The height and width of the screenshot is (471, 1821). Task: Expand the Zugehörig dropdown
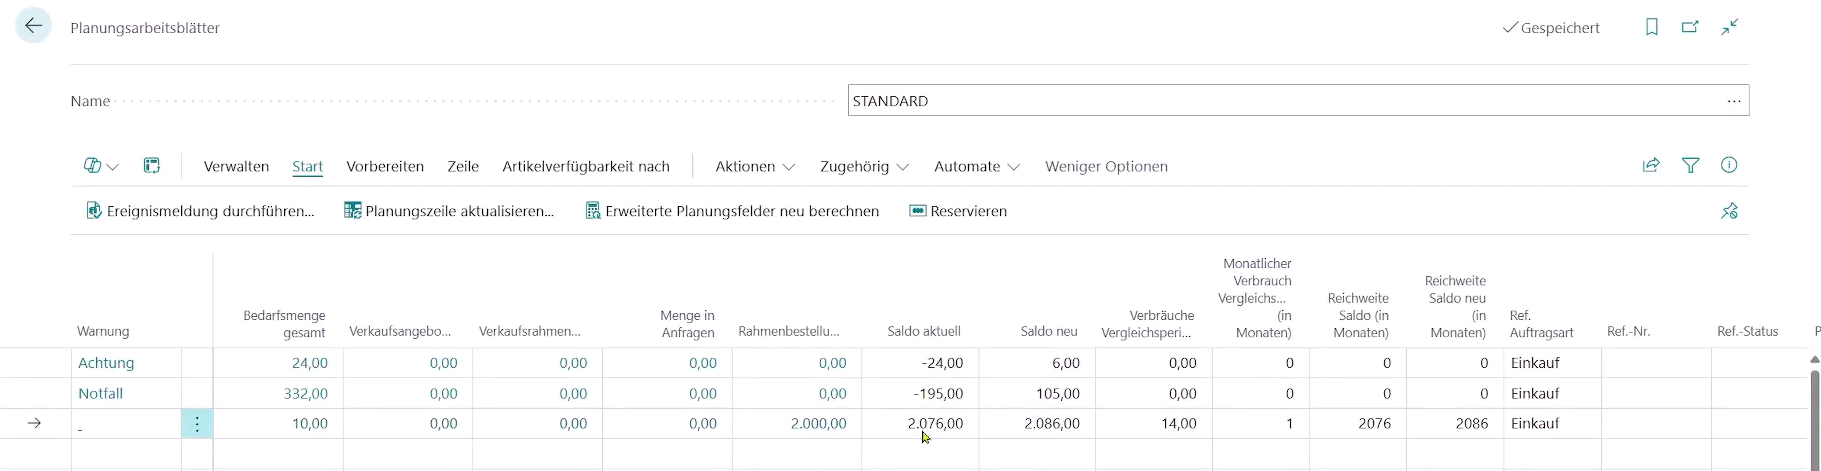(865, 166)
